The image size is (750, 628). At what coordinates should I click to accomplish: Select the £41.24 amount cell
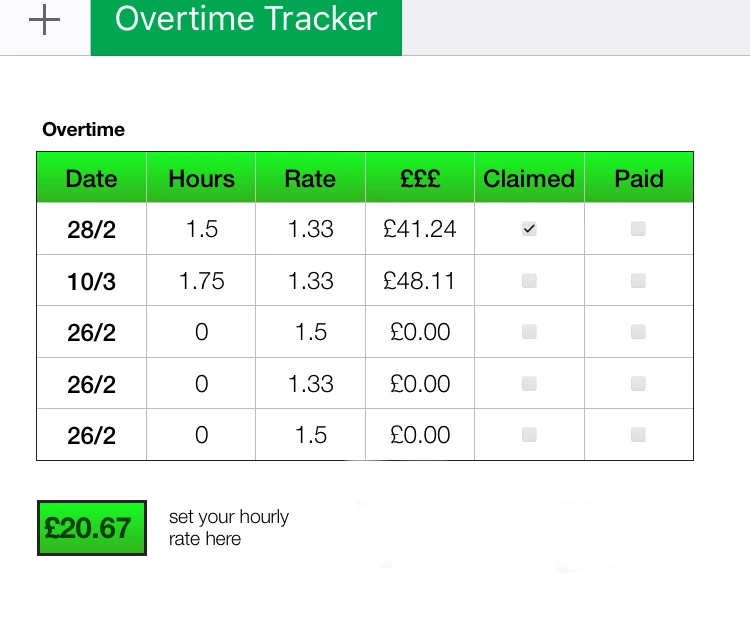pyautogui.click(x=420, y=229)
